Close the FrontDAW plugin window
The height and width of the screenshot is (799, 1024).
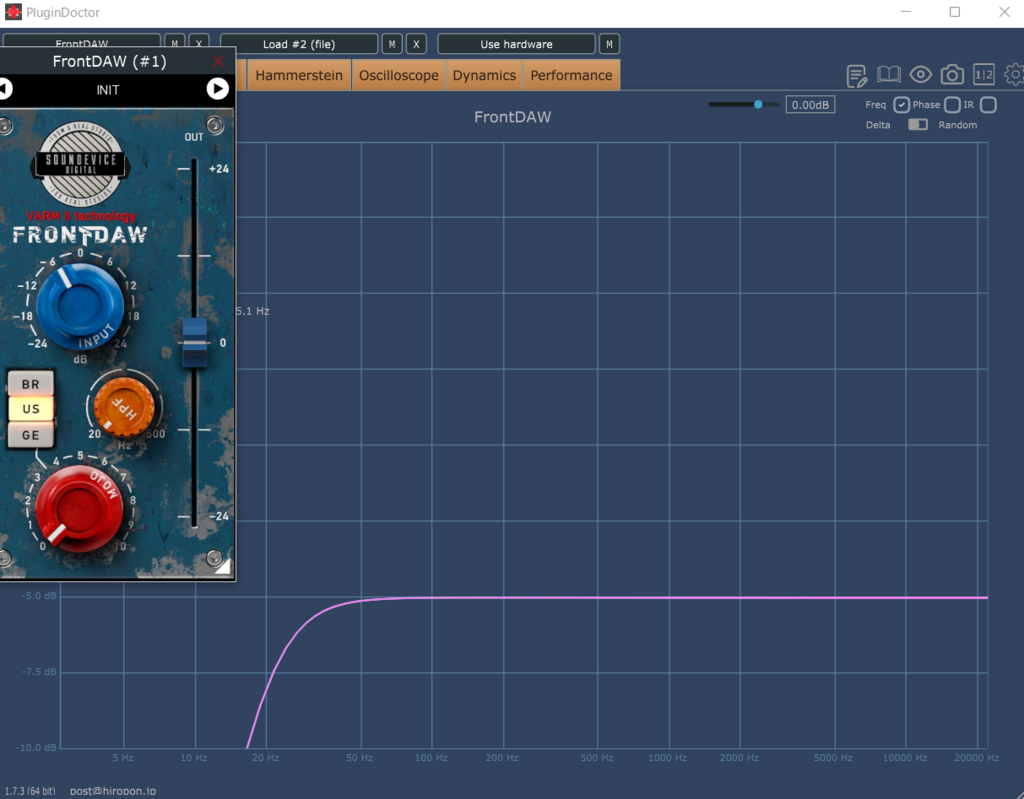coord(218,61)
